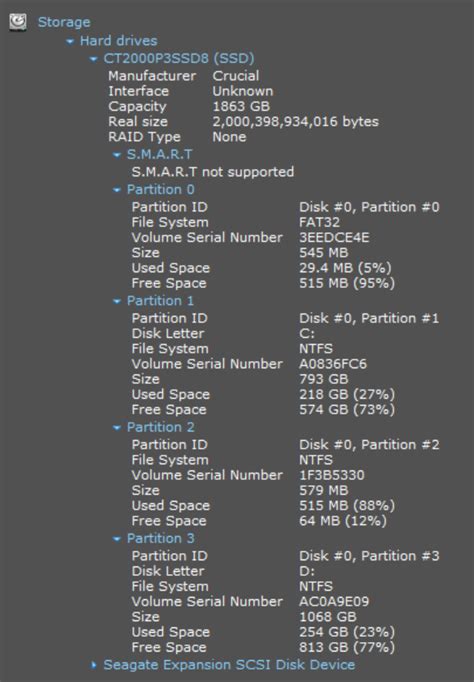Viewport: 474px width, 682px height.
Task: Collapse the S.M.A.R.T section arrow
Action: point(117,155)
